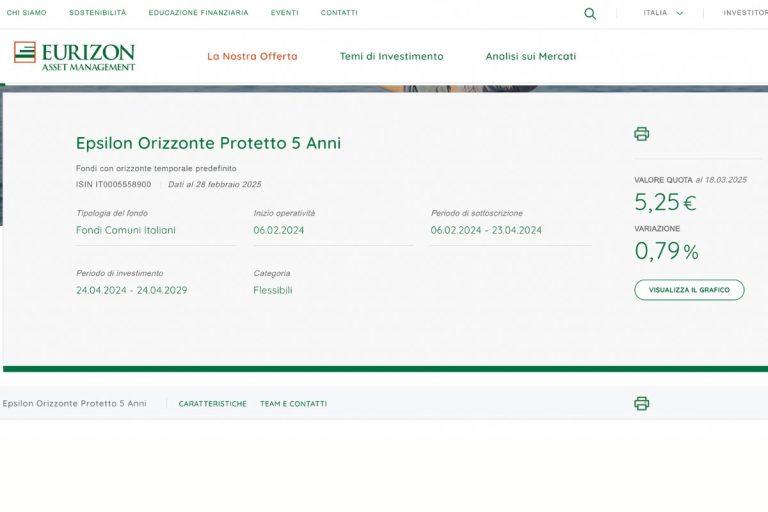Open the Sostenibilità link
The width and height of the screenshot is (768, 512).
98,13
